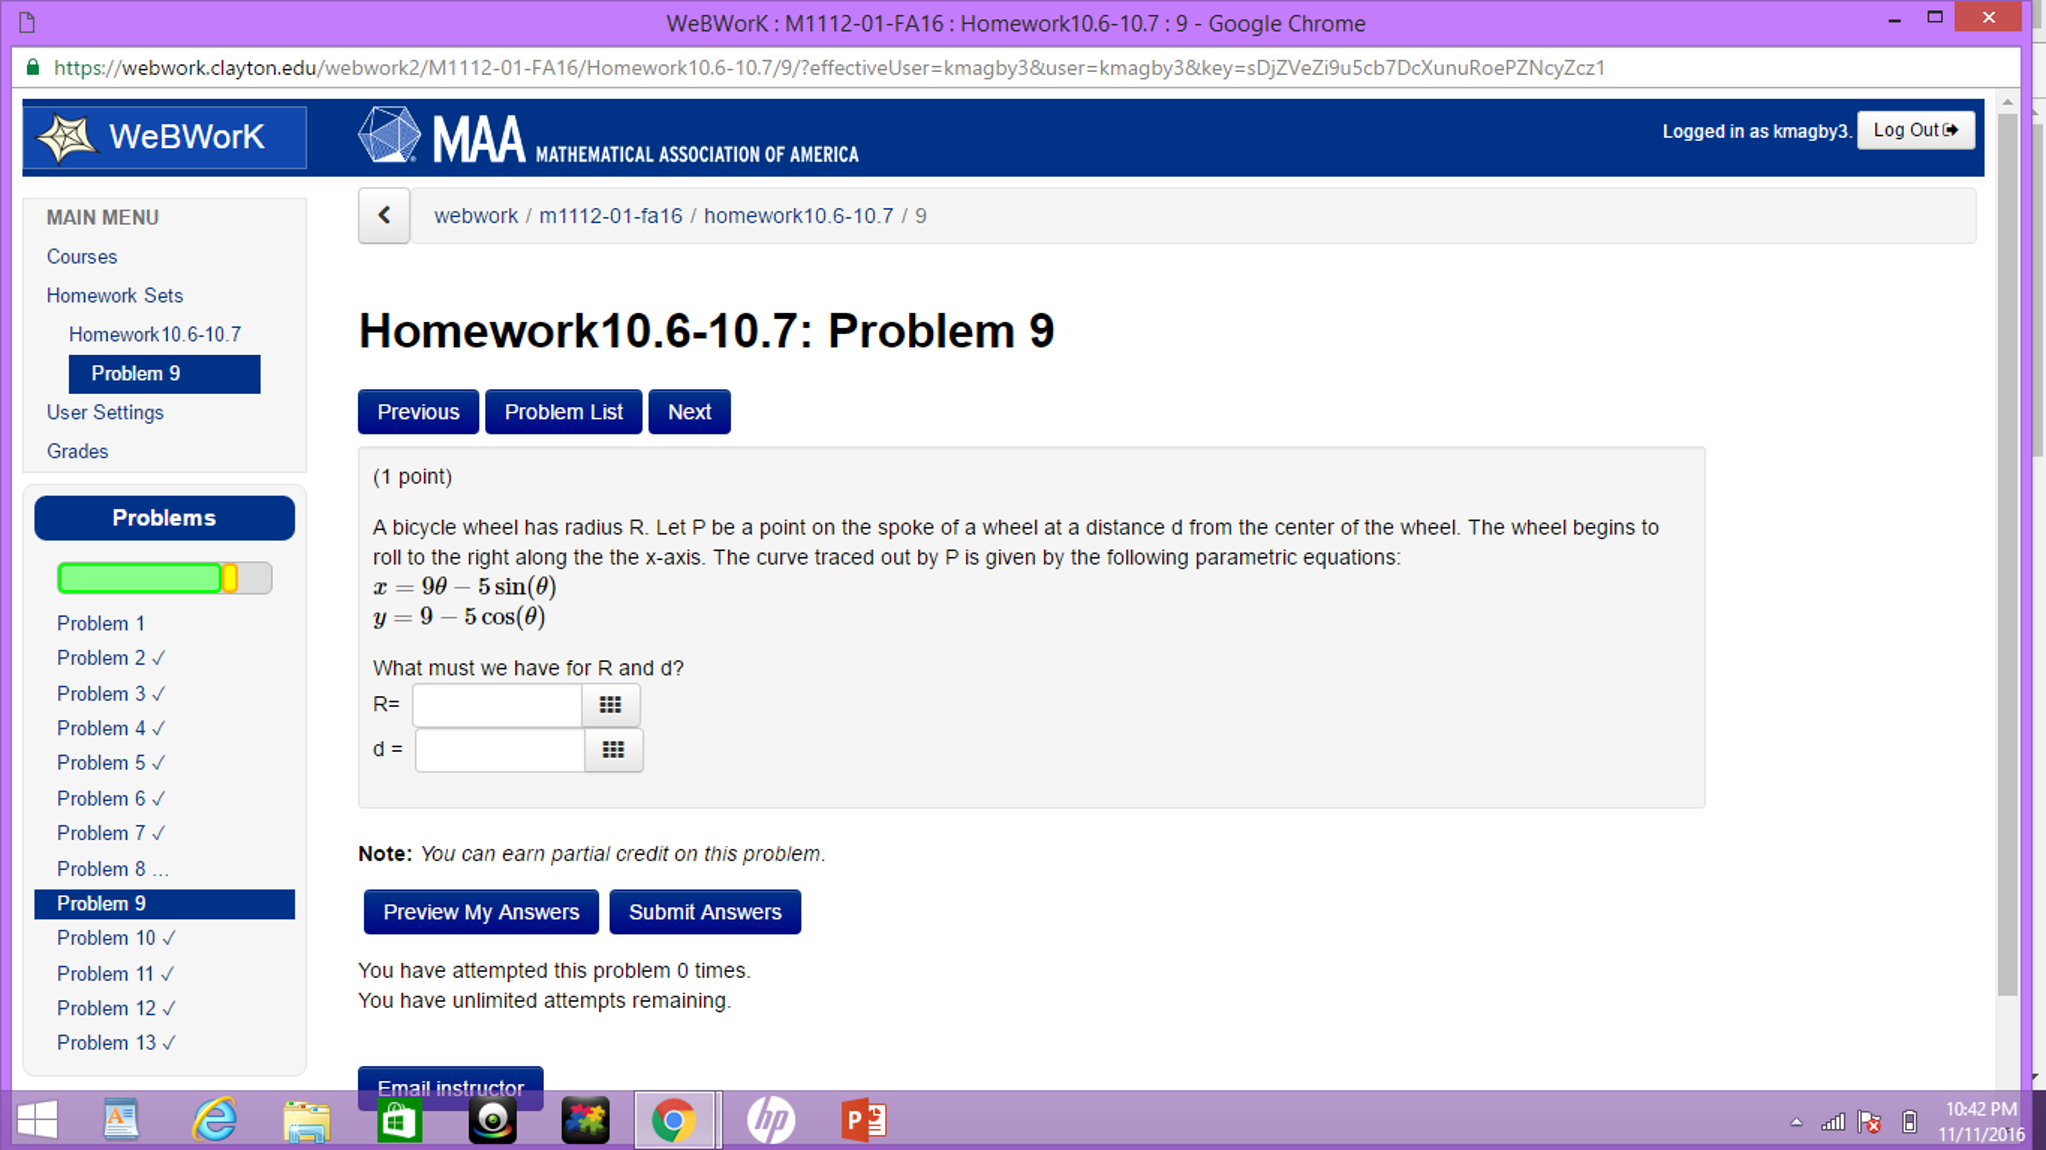Image resolution: width=2046 pixels, height=1150 pixels.
Task: Click the Submit Answers button
Action: tap(704, 912)
